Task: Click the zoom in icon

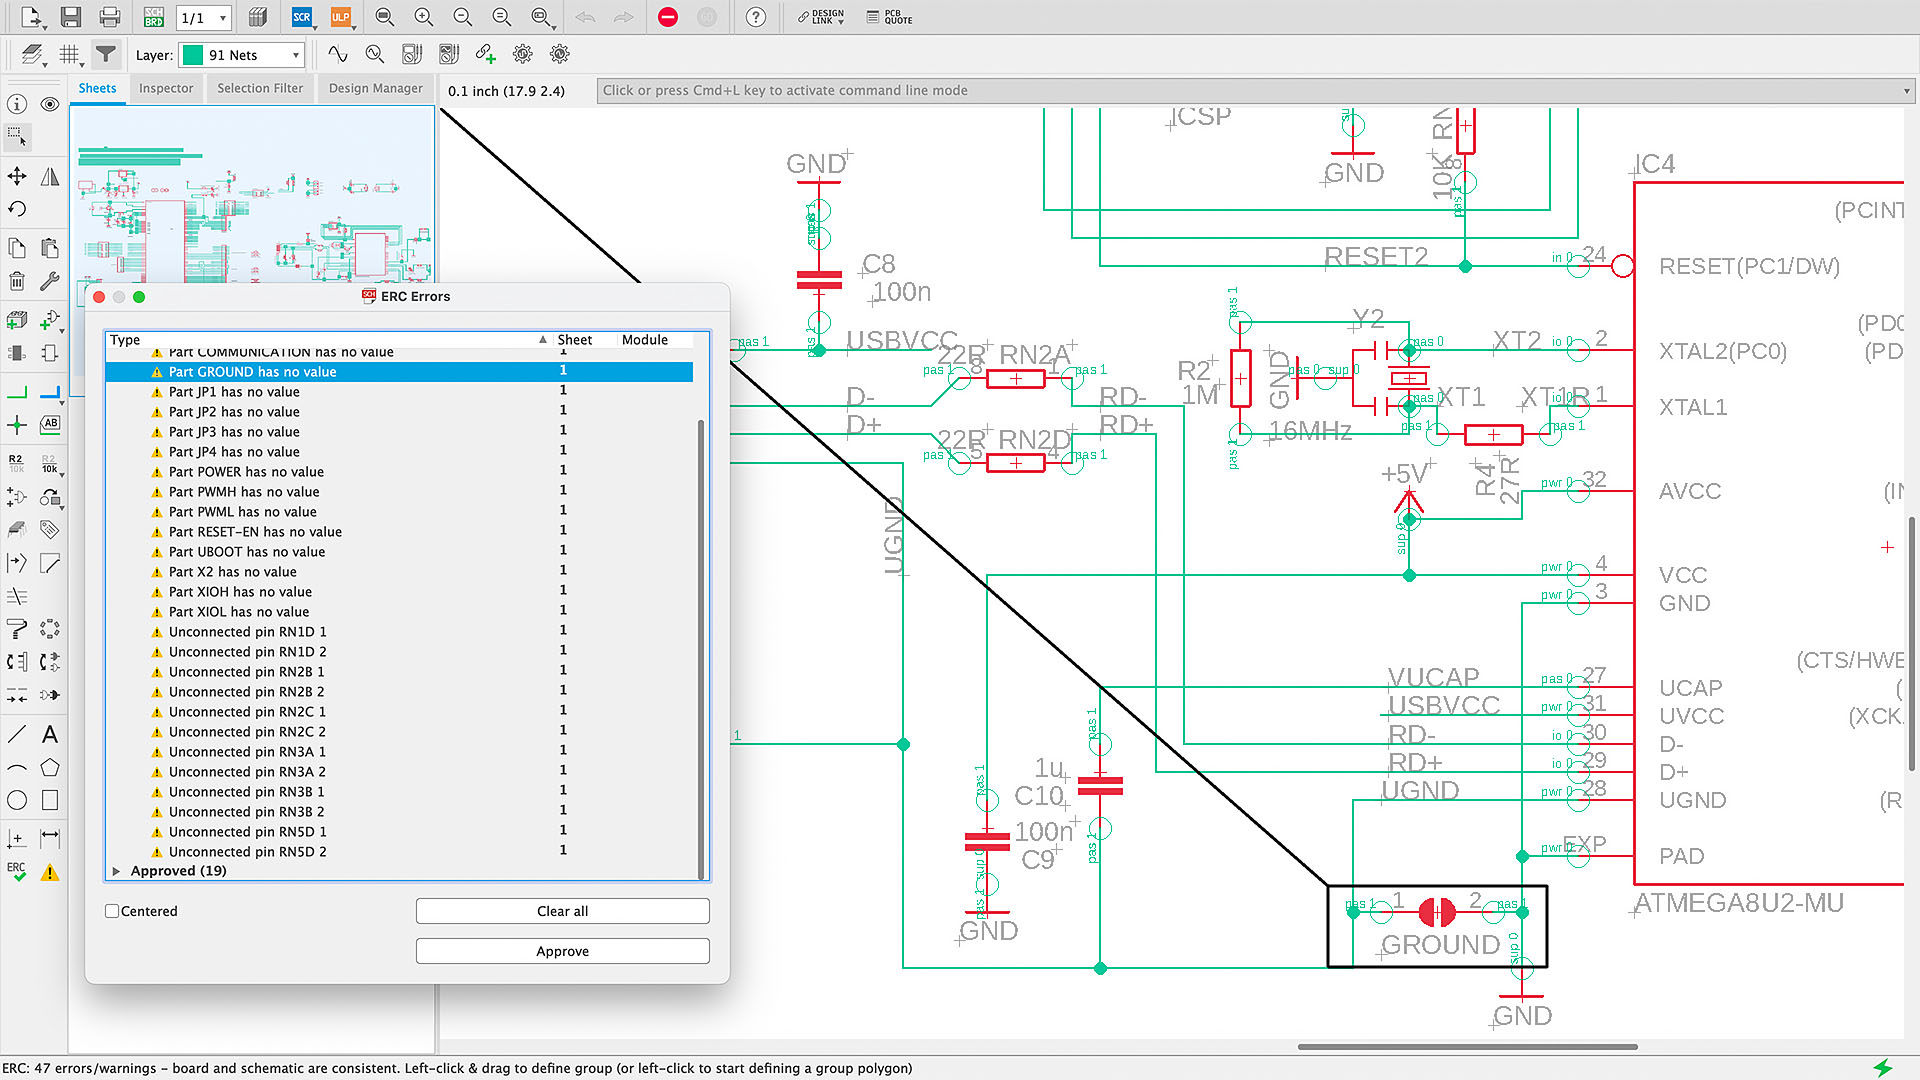Action: pyautogui.click(x=424, y=17)
